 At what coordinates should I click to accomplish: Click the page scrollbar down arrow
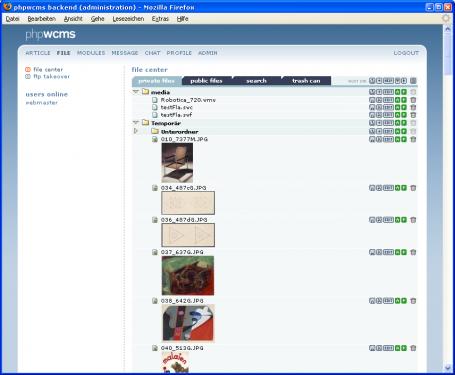pos(448,368)
